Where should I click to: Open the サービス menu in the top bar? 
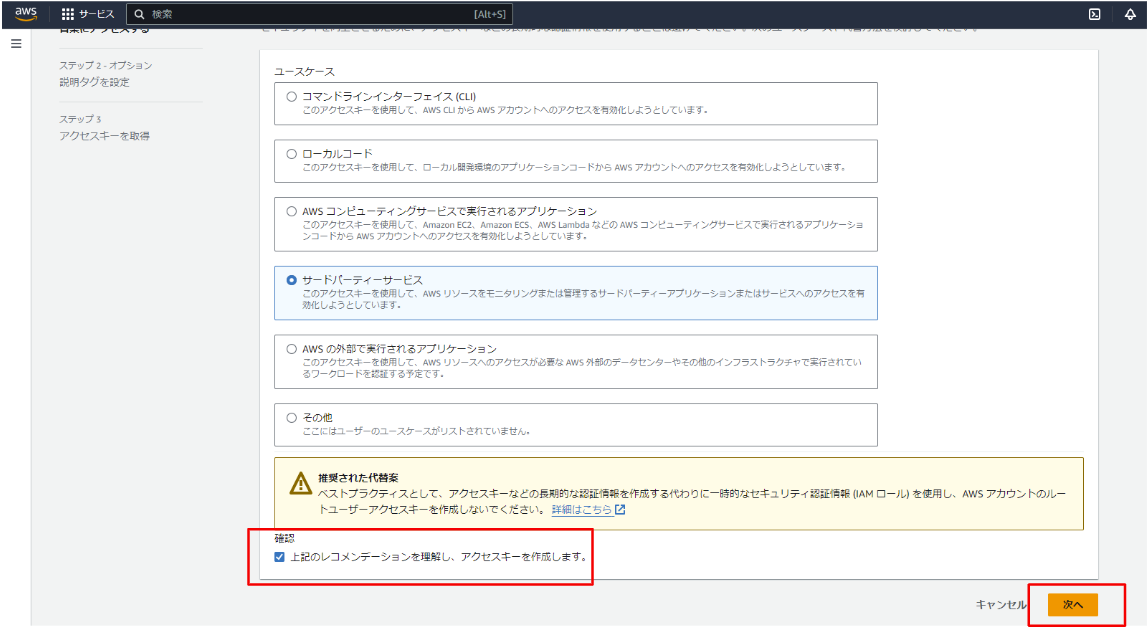(x=97, y=14)
